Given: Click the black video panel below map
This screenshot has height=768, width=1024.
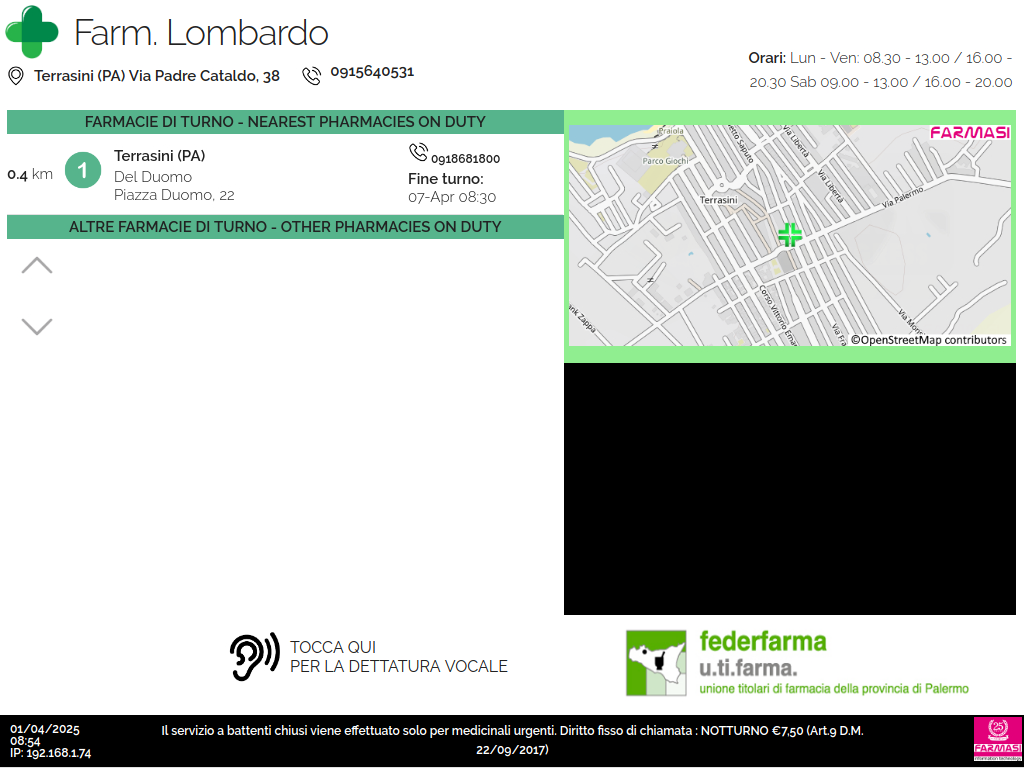Looking at the screenshot, I should [793, 489].
